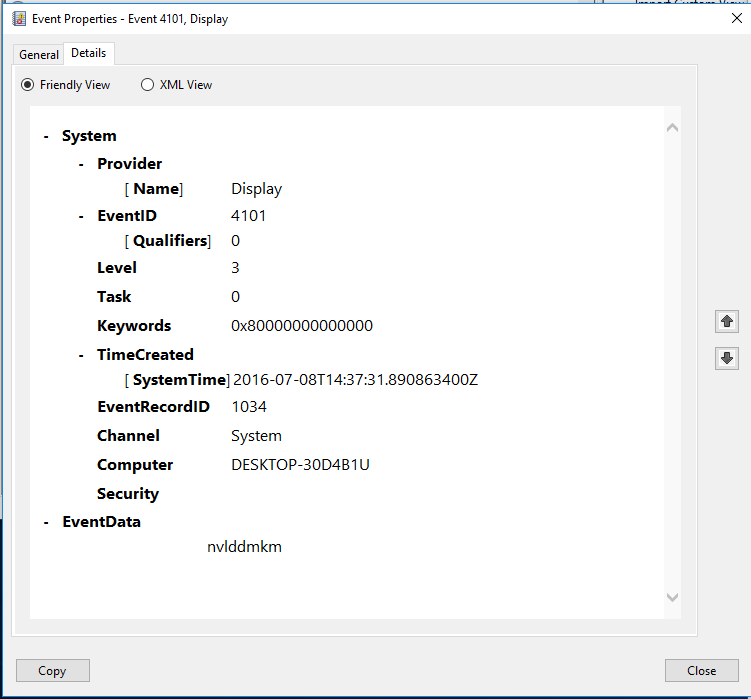This screenshot has width=751, height=699.
Task: Switch to the General tab
Action: [39, 55]
